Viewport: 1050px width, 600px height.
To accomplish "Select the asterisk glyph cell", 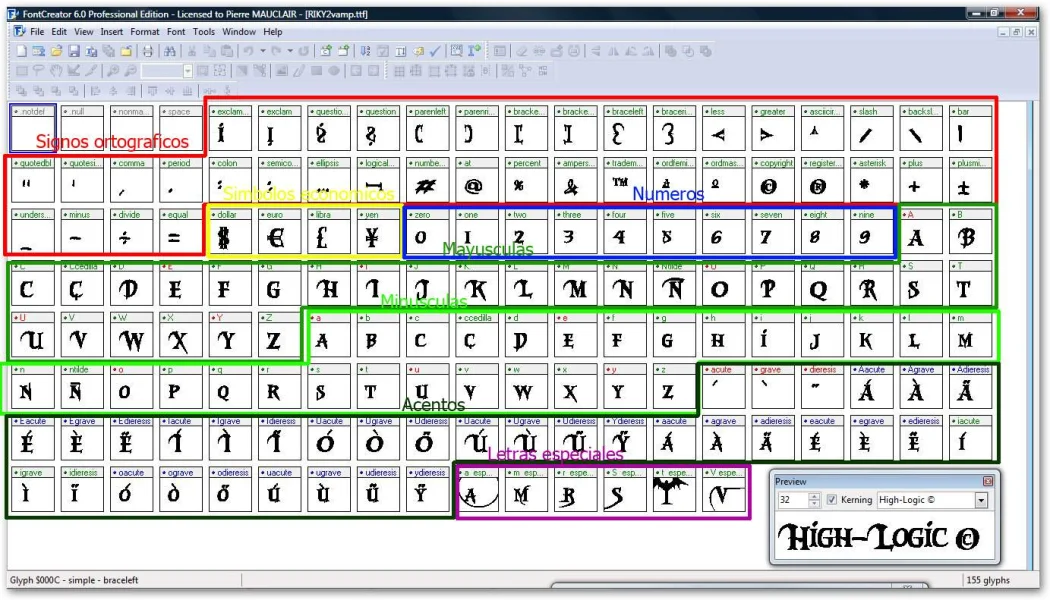I will (872, 179).
